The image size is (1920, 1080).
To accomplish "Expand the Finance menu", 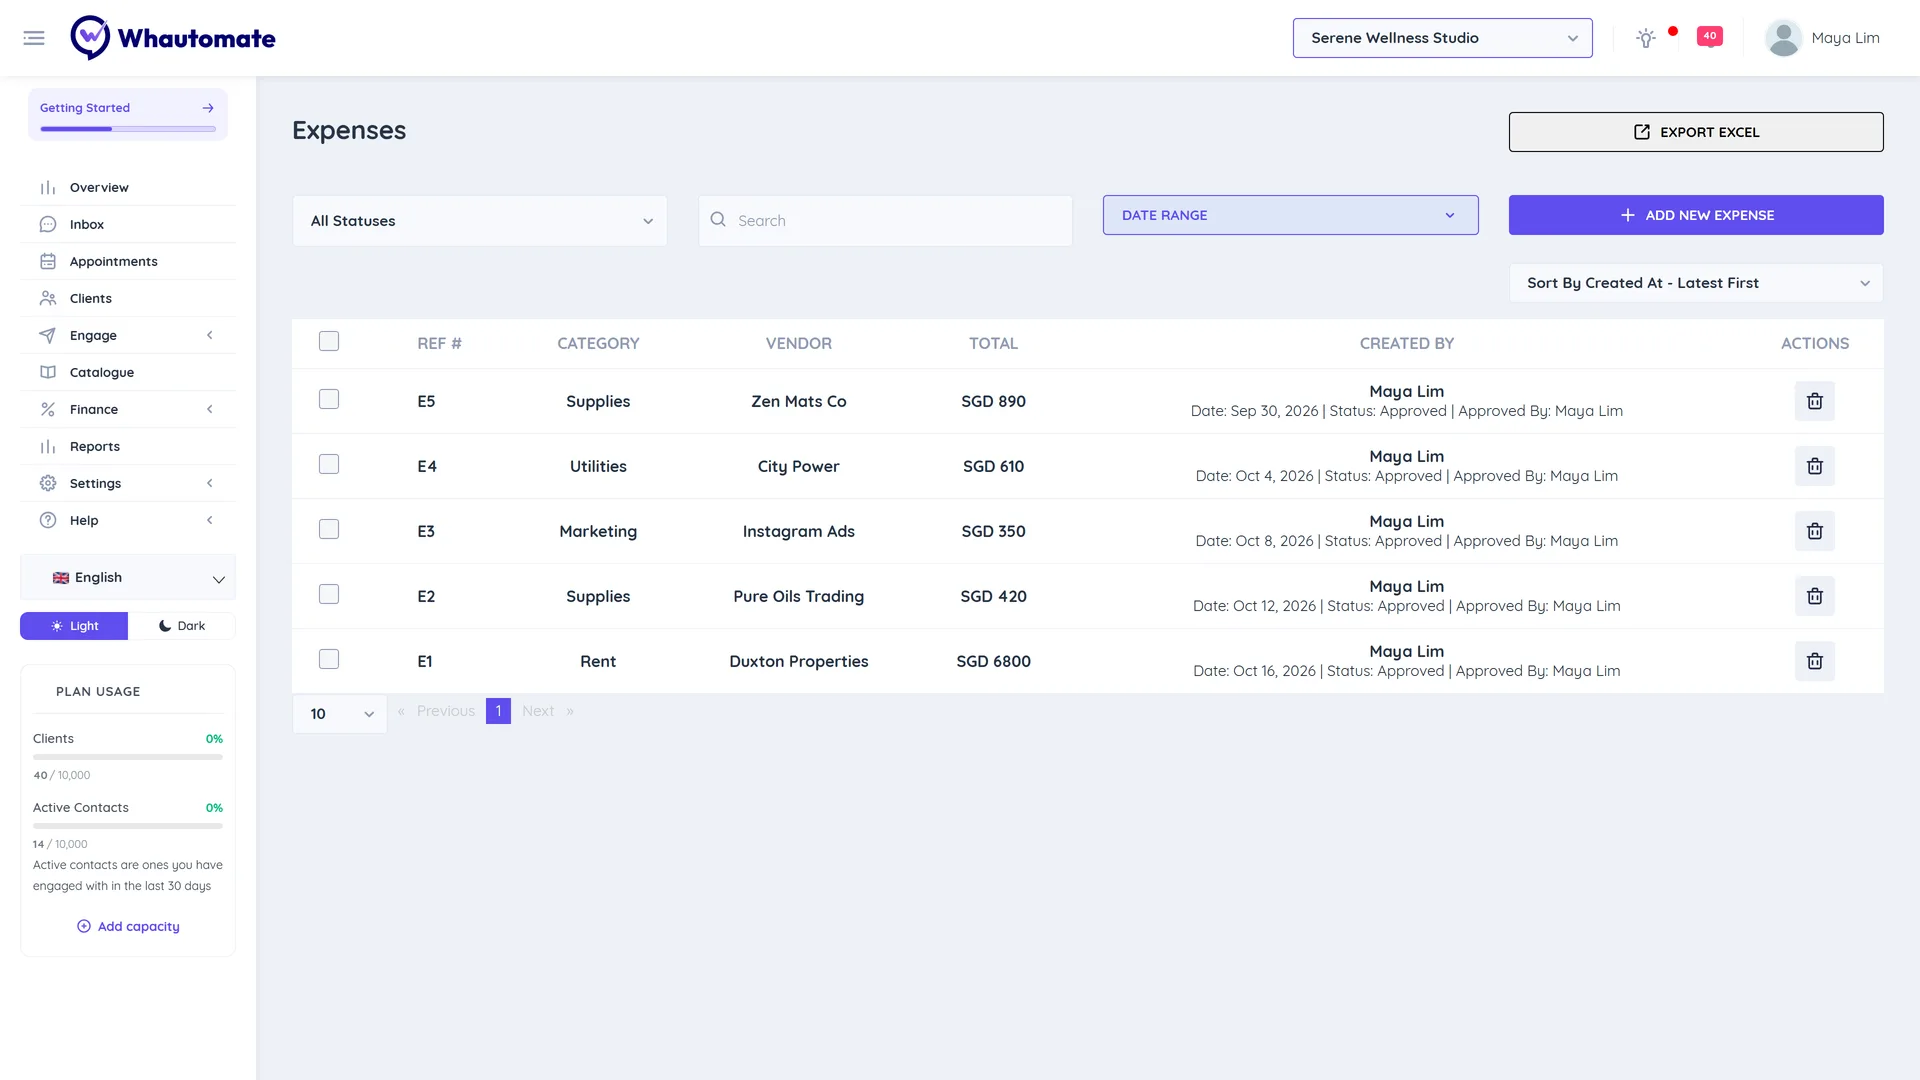I will pyautogui.click(x=128, y=410).
